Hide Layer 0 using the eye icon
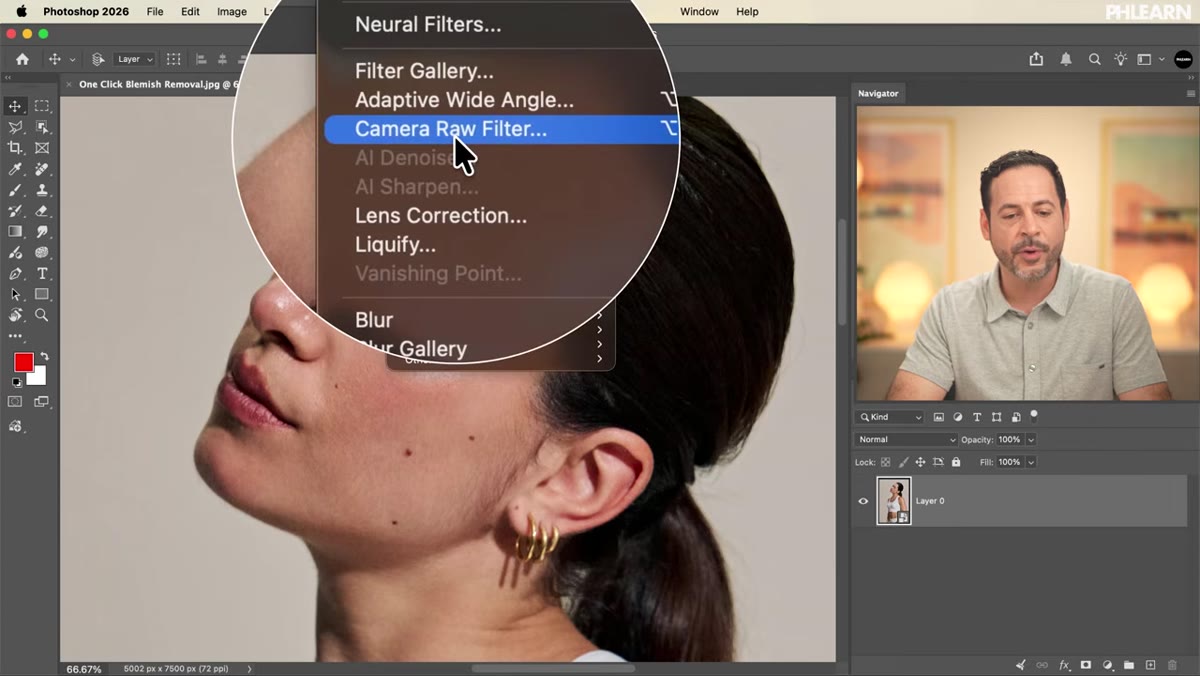Image resolution: width=1200 pixels, height=676 pixels. pos(864,501)
